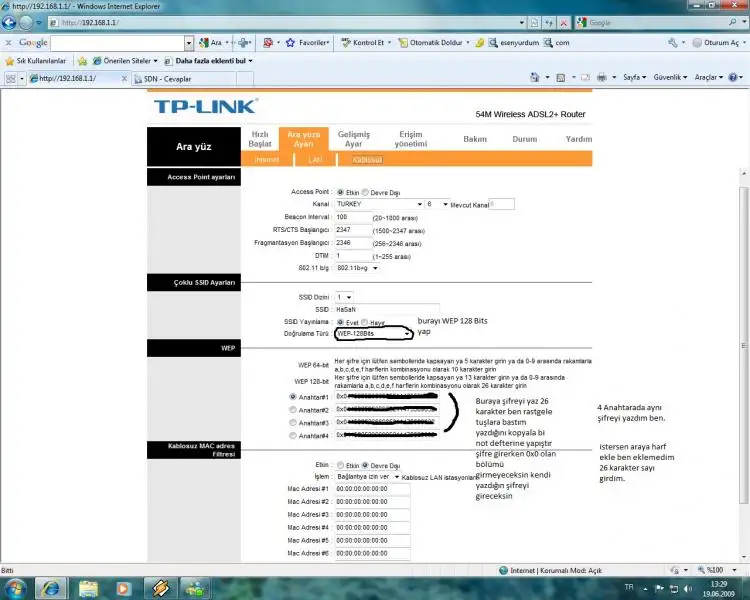The image size is (750, 600).
Task: Click Daha fazla eklenti bul link
Action: pos(209,61)
